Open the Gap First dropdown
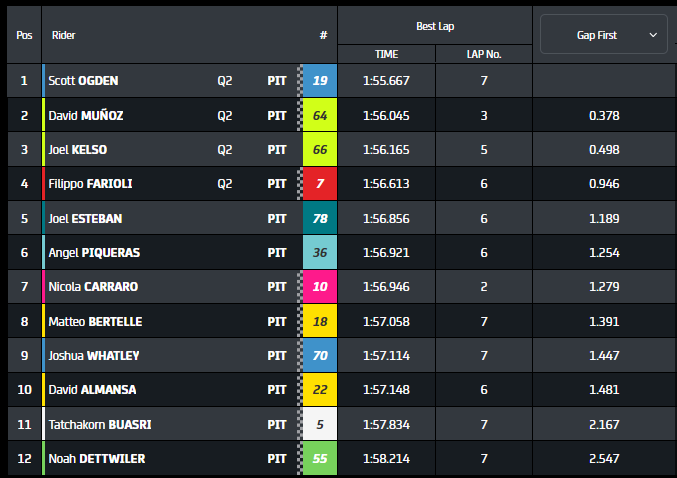677x478 pixels. (603, 35)
